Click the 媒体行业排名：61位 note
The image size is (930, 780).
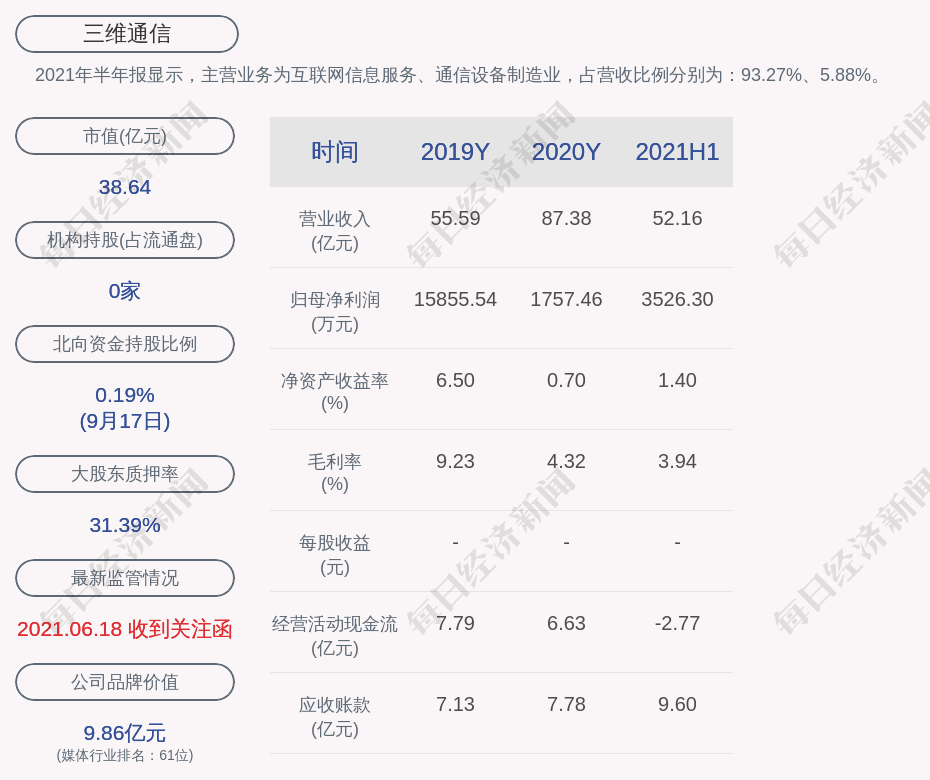[x=125, y=756]
